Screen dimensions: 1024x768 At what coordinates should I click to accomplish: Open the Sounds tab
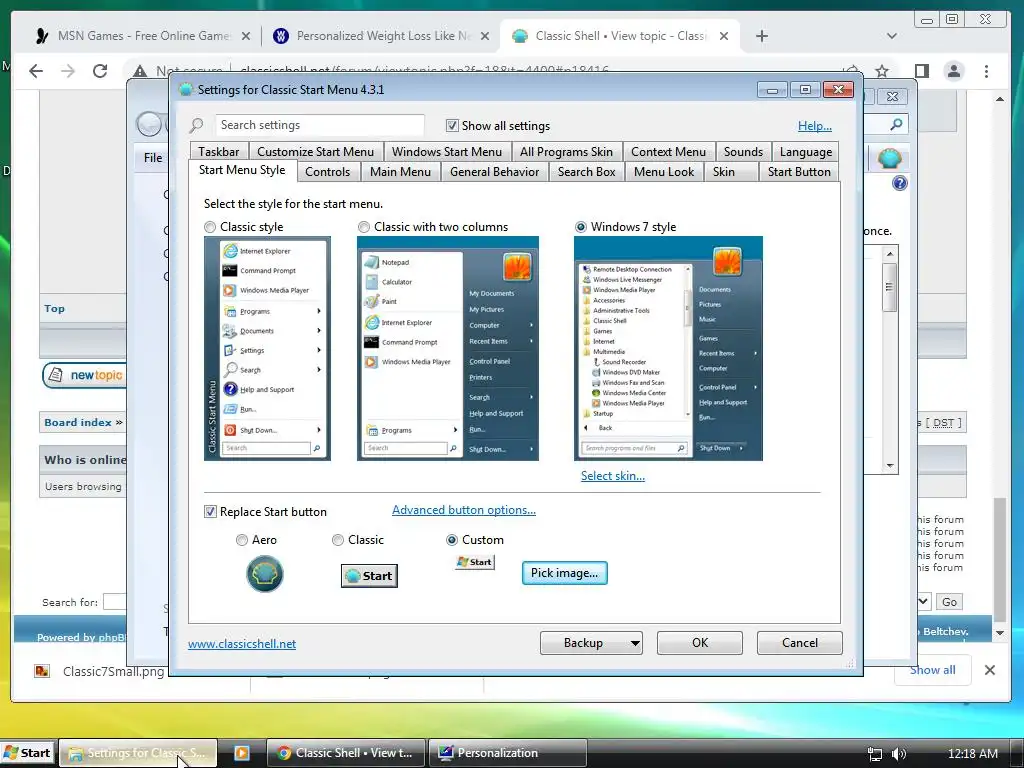[743, 152]
